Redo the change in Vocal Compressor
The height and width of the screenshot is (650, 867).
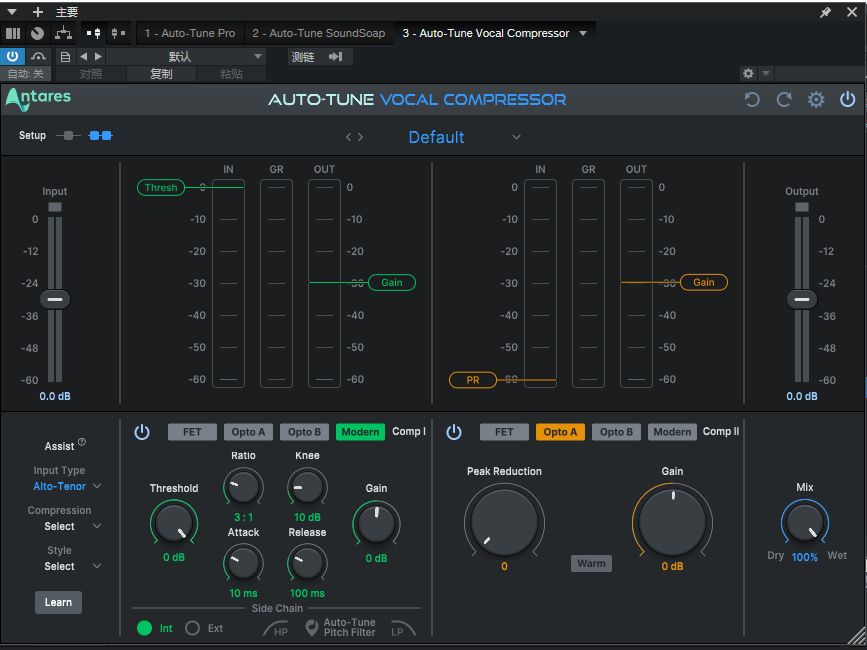pyautogui.click(x=784, y=99)
